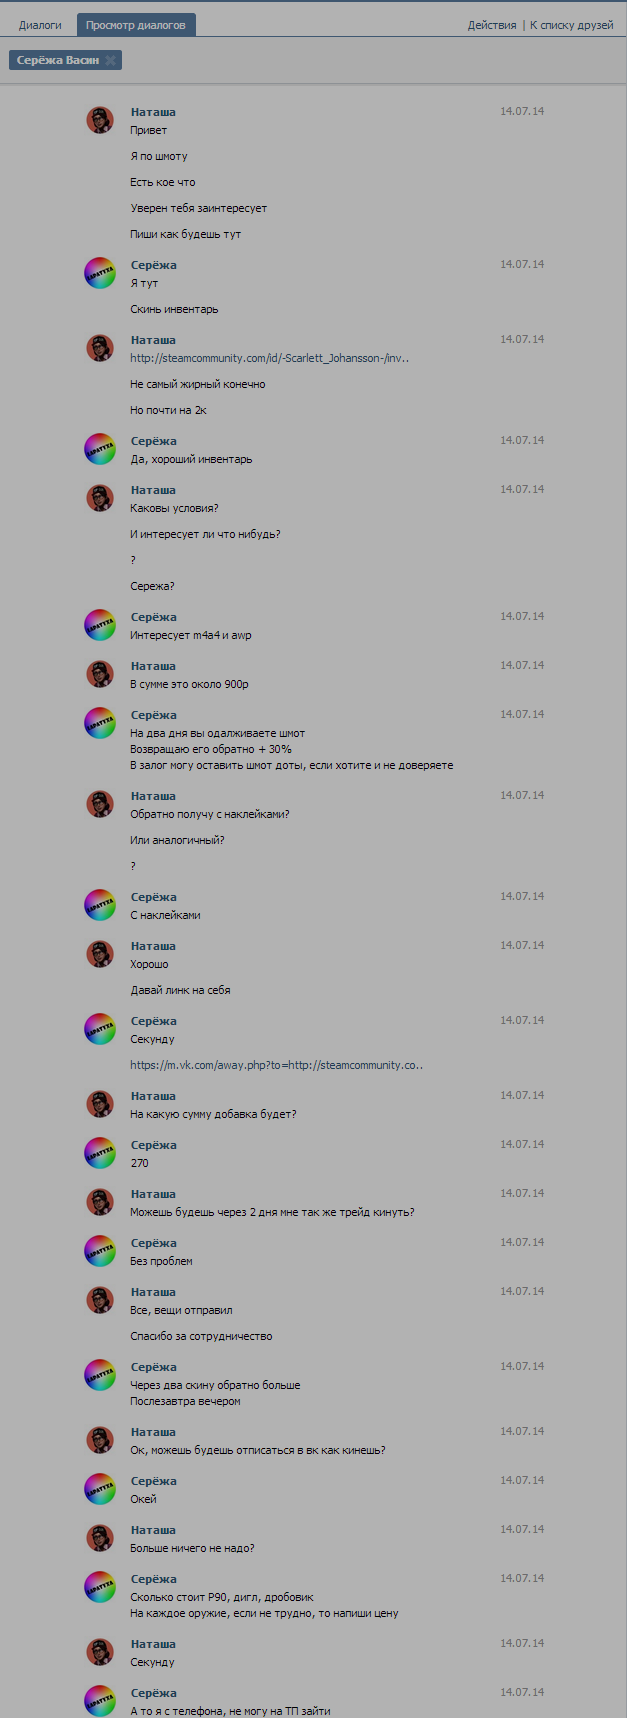Image resolution: width=627 pixels, height=1718 pixels.
Task: Open Серёжа's name above 'Без проблем'
Action: pyautogui.click(x=153, y=1243)
